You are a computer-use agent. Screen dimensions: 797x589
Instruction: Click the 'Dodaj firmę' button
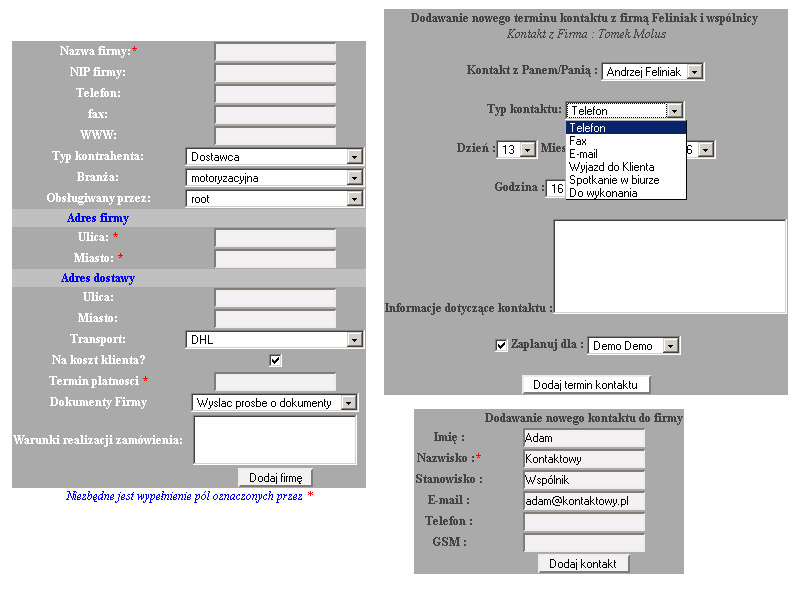coord(275,478)
